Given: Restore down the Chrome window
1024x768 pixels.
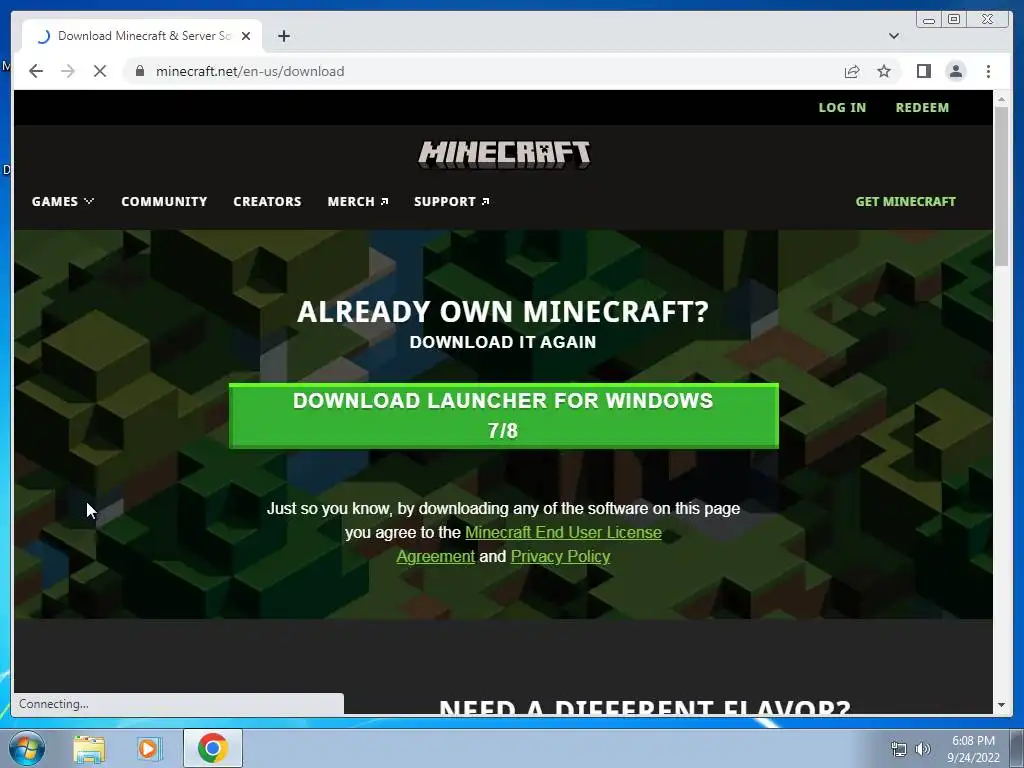Looking at the screenshot, I should pyautogui.click(x=954, y=20).
